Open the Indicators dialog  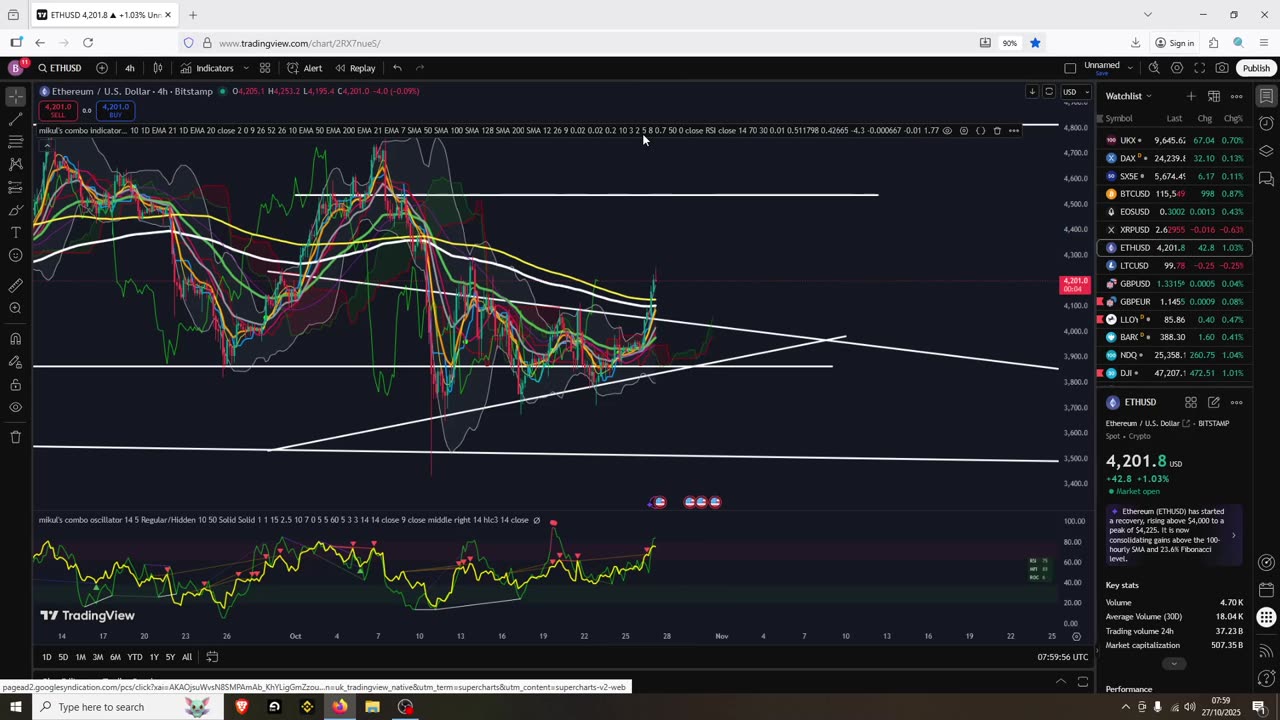coord(207,68)
